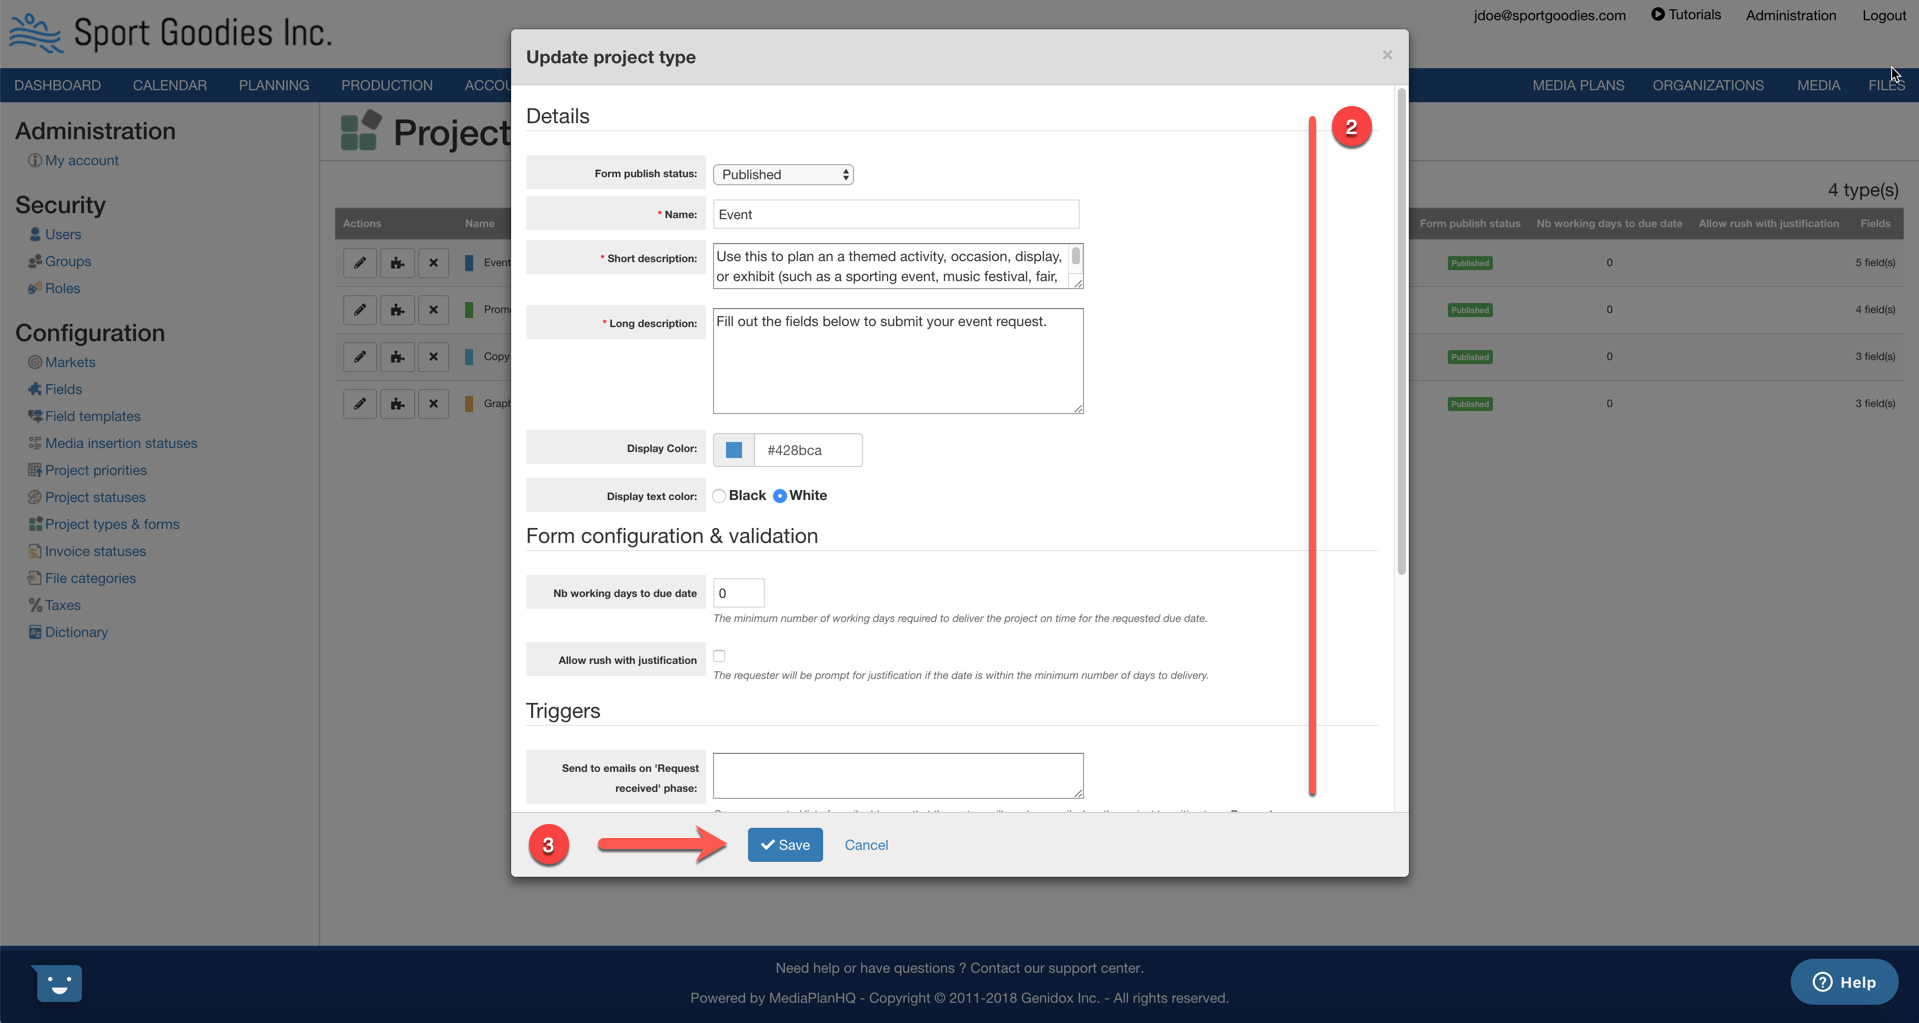The width and height of the screenshot is (1919, 1023).
Task: Go to MEDIA PLANS in navigation
Action: point(1578,85)
